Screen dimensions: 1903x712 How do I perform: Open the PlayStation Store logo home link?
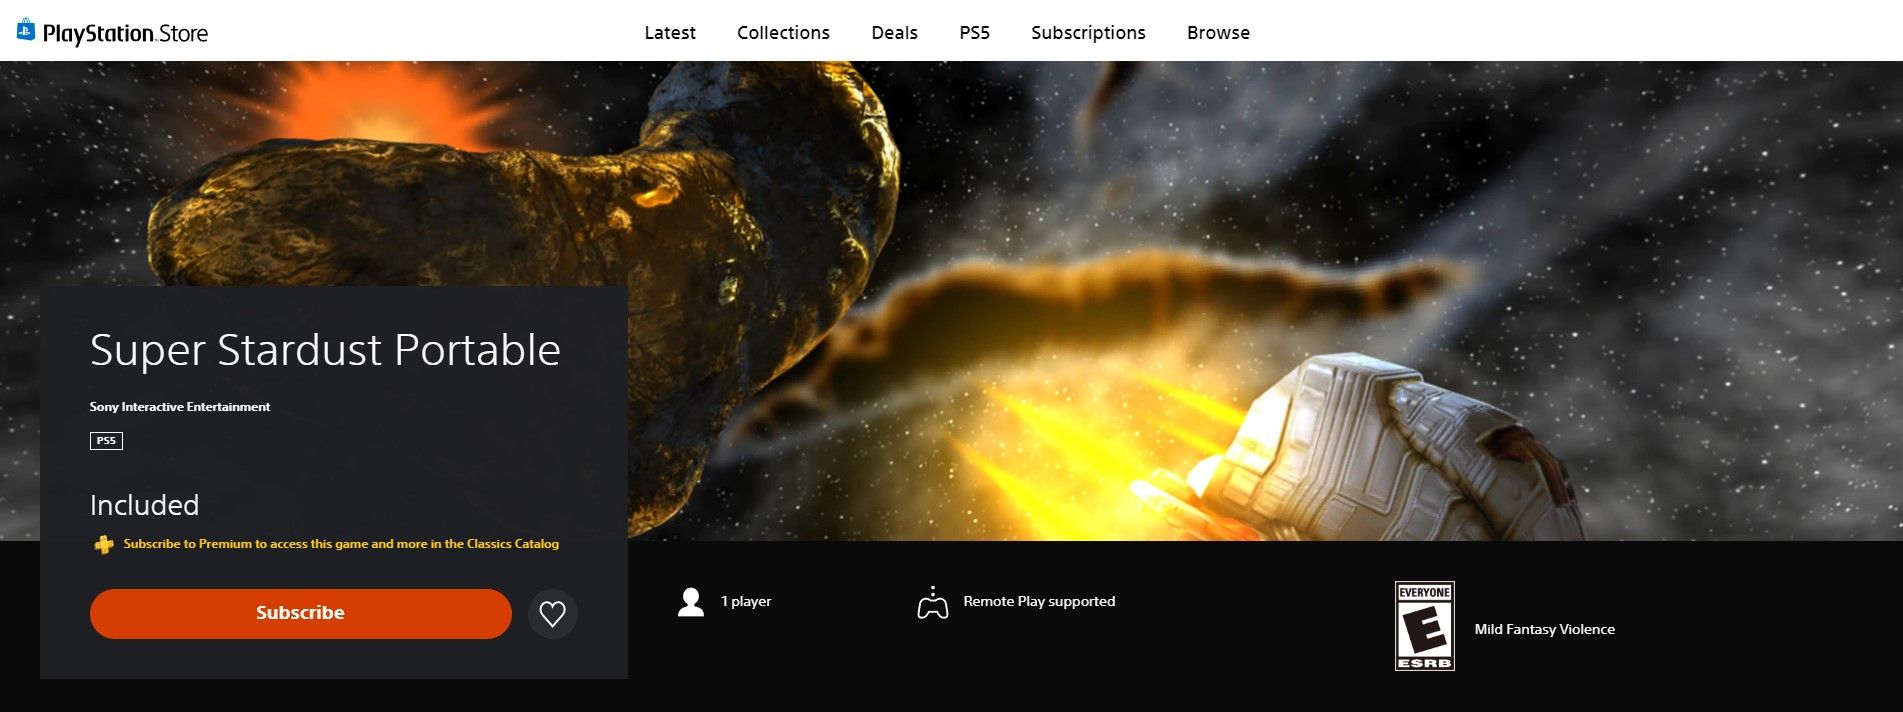click(112, 32)
